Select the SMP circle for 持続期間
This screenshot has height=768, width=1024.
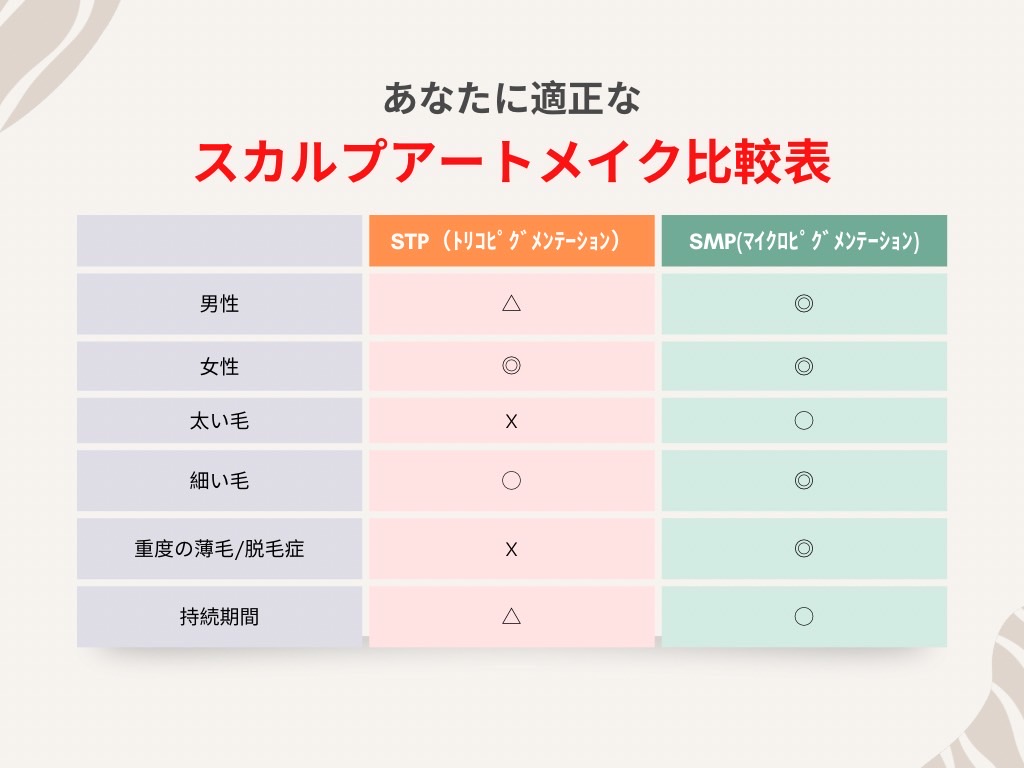tap(804, 616)
